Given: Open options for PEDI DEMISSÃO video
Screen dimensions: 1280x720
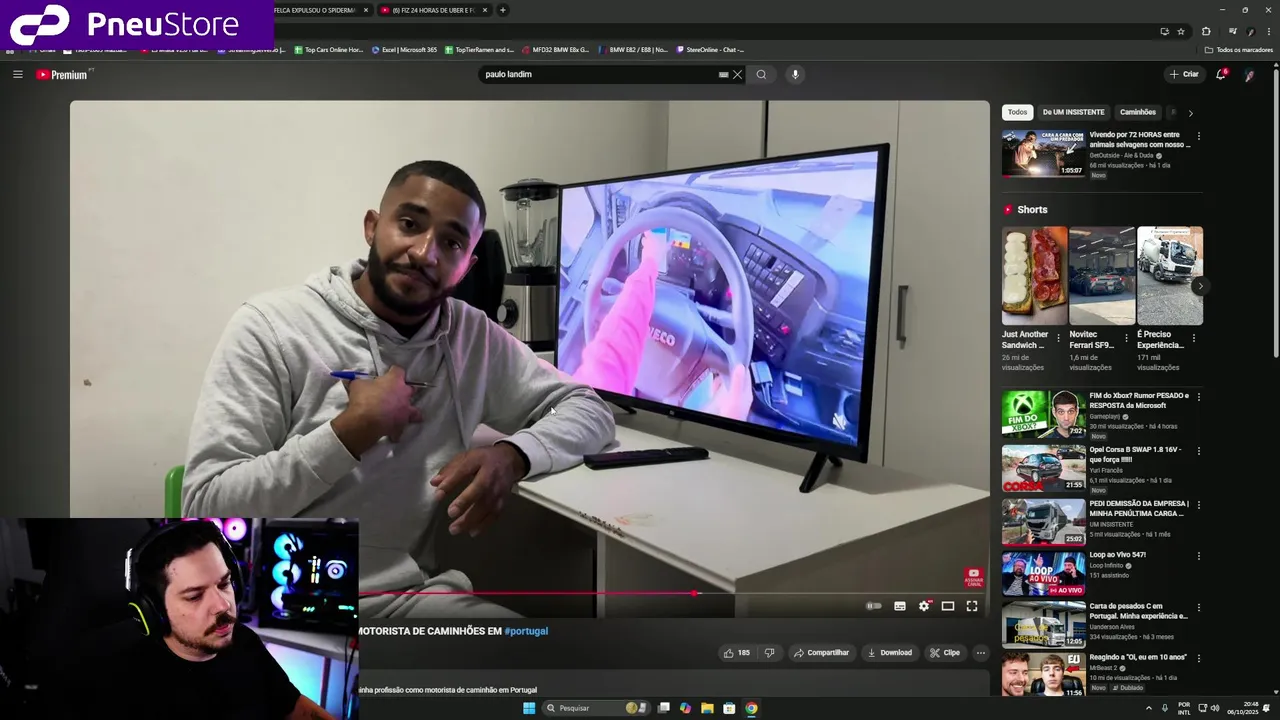Looking at the screenshot, I should pyautogui.click(x=1199, y=505).
